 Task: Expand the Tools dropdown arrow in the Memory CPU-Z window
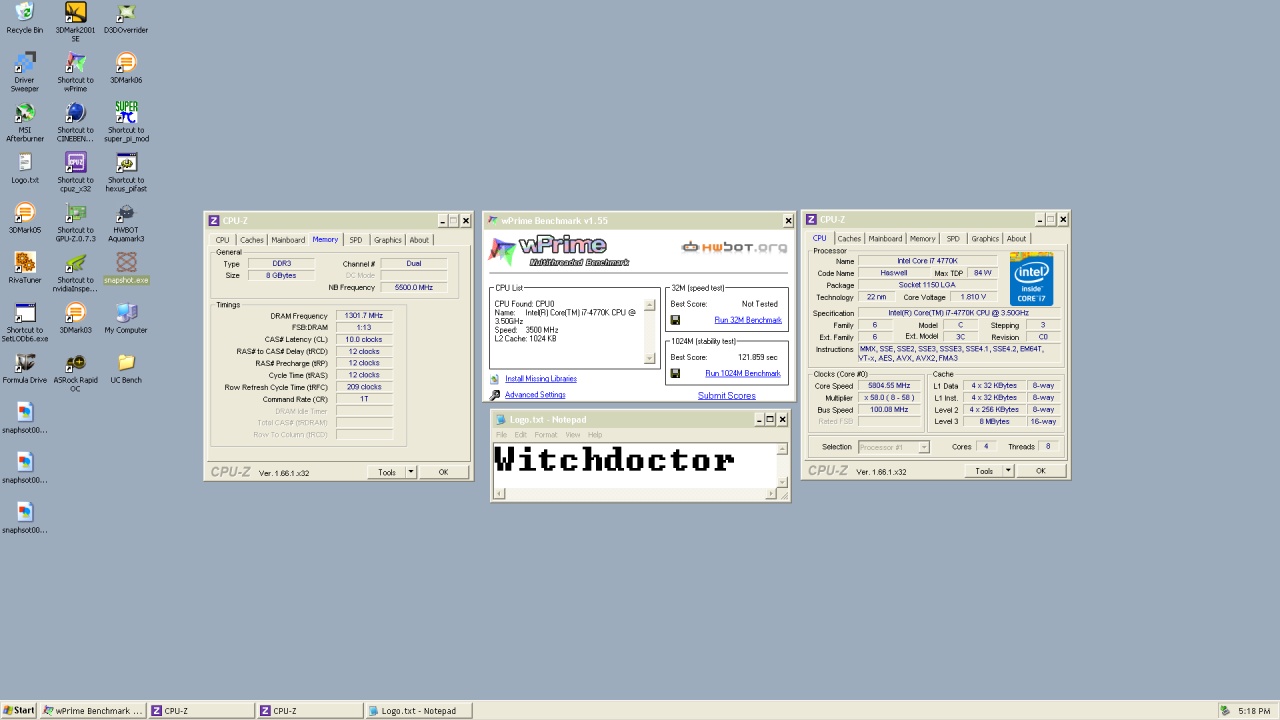click(411, 472)
